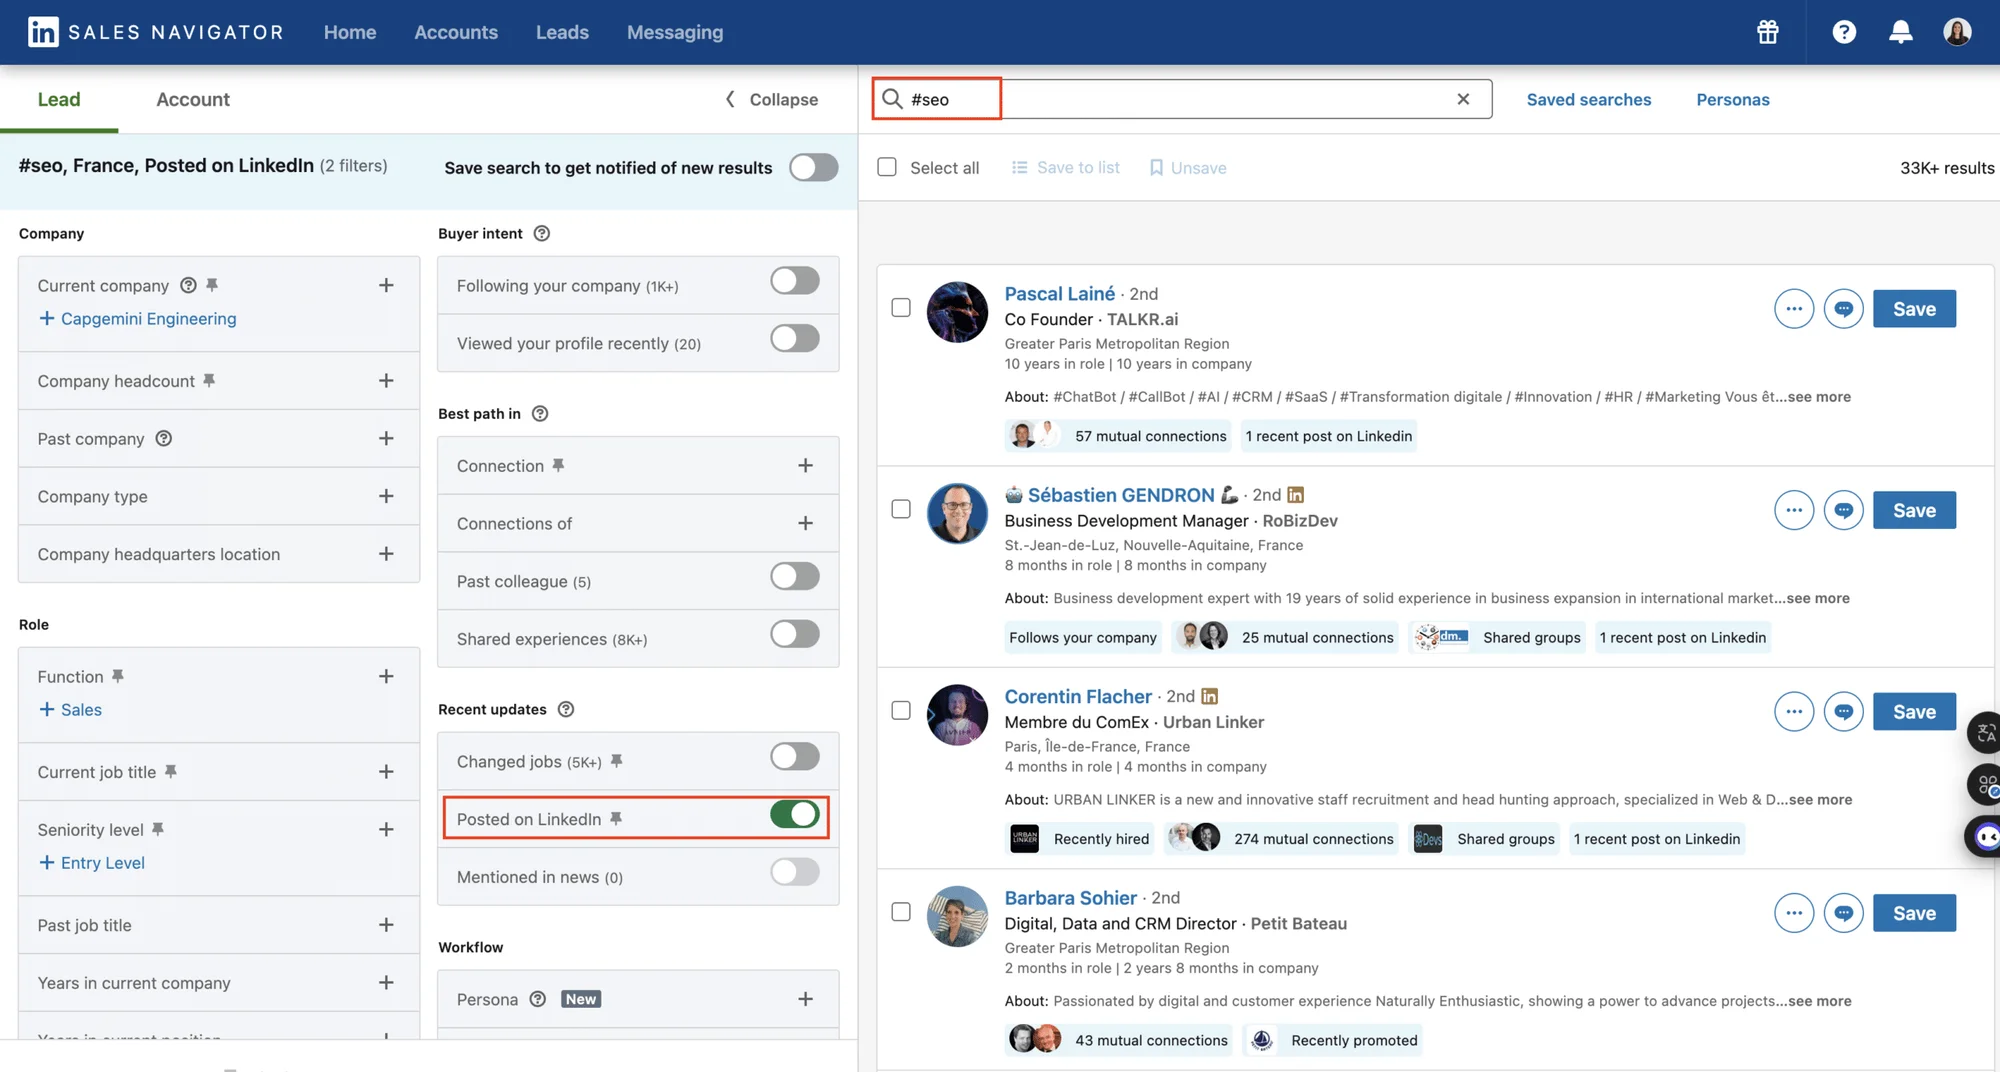This screenshot has width=2000, height=1072.
Task: Collapse the filters panel
Action: [771, 99]
